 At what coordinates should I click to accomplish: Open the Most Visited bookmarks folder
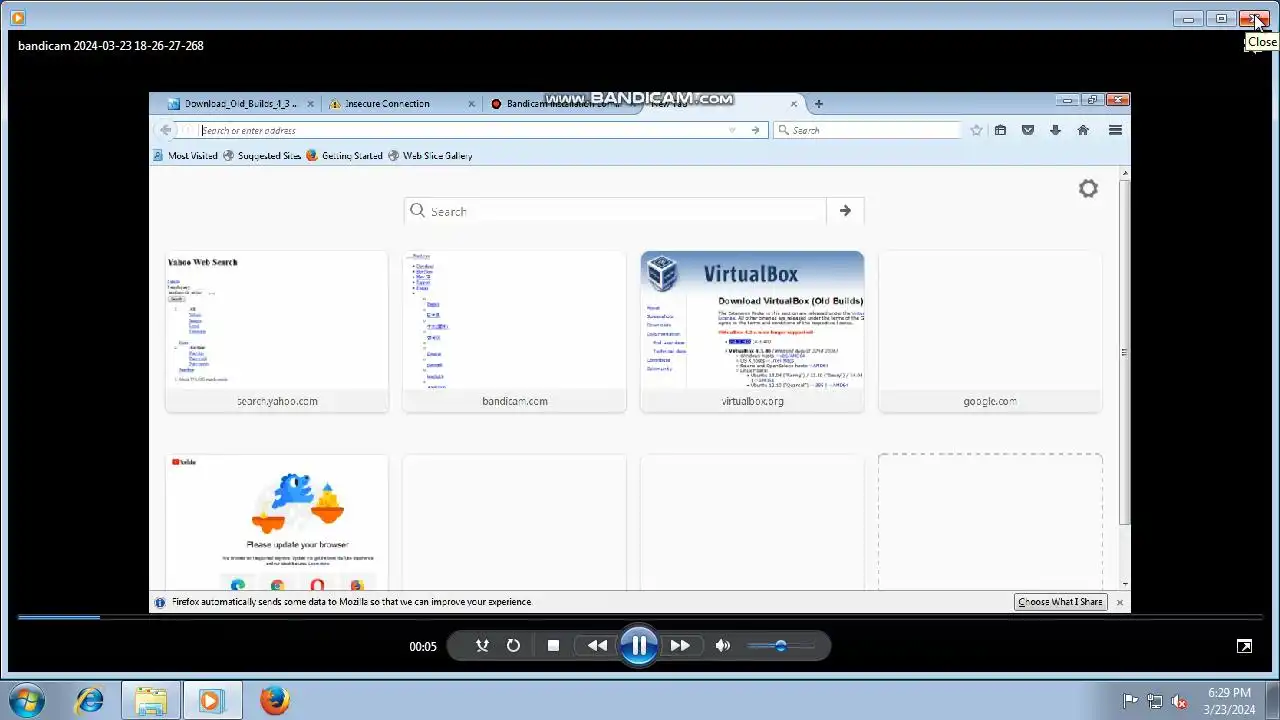(x=185, y=156)
